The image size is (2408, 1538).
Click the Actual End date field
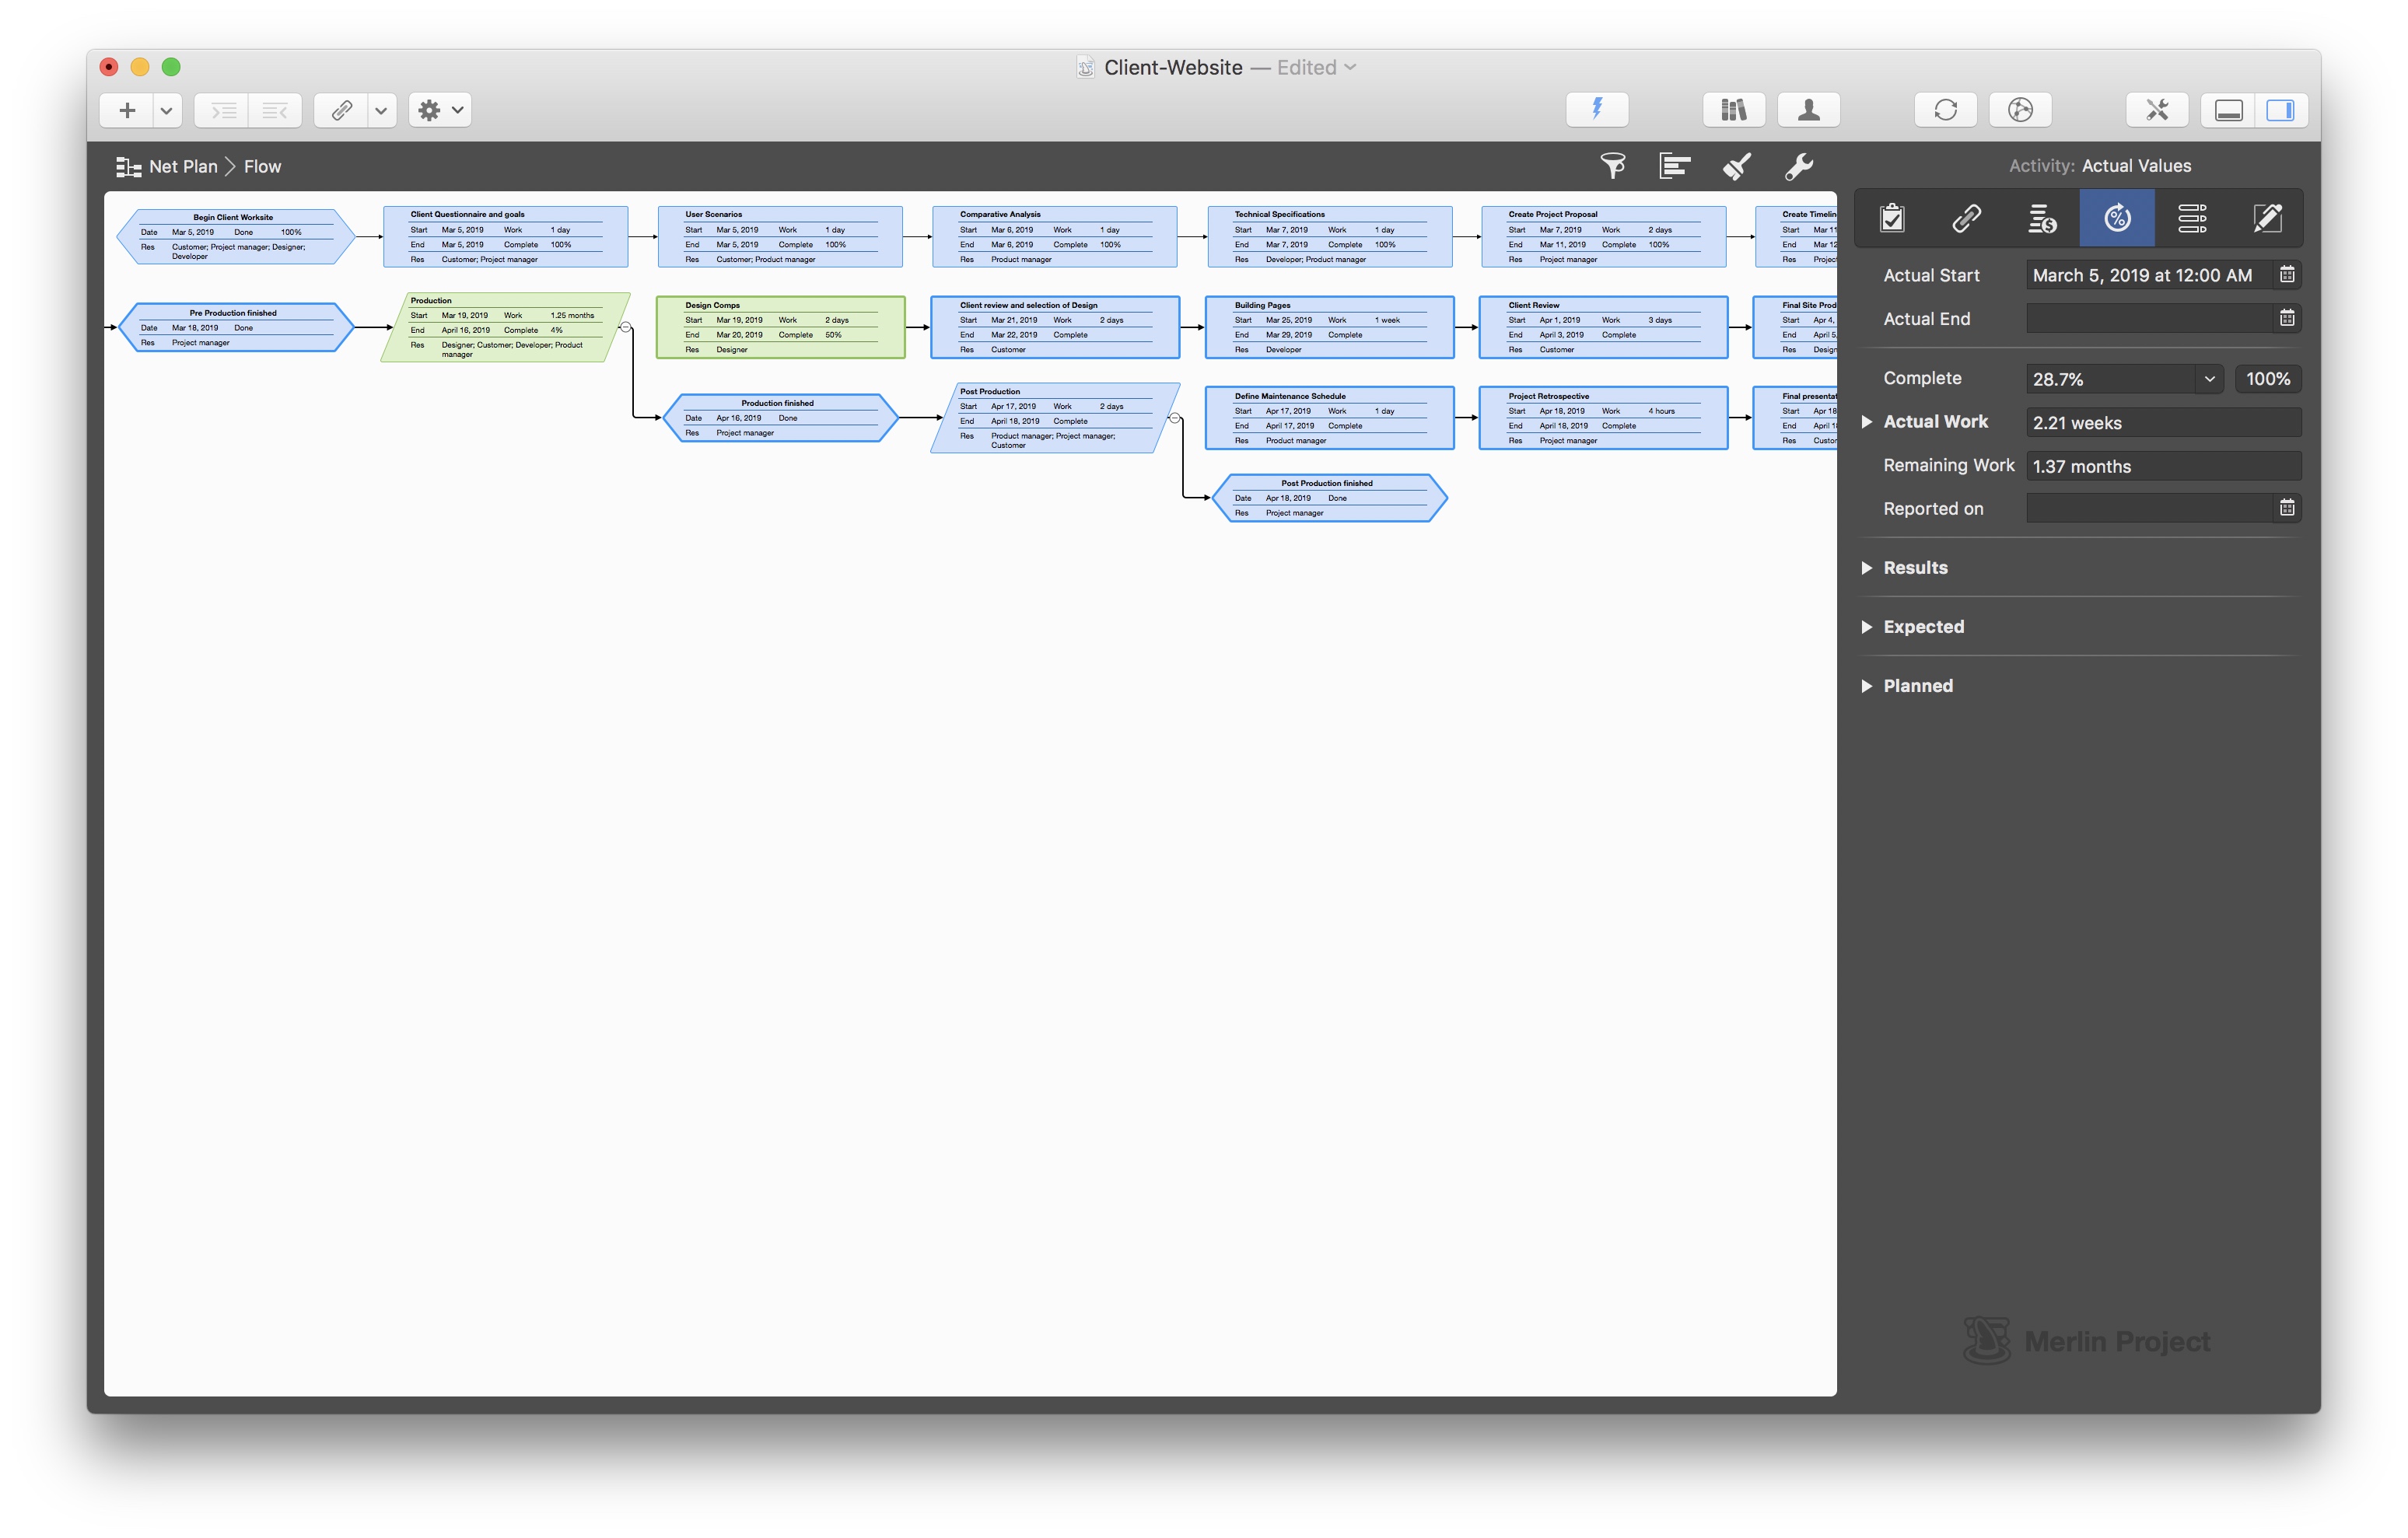tap(2148, 319)
